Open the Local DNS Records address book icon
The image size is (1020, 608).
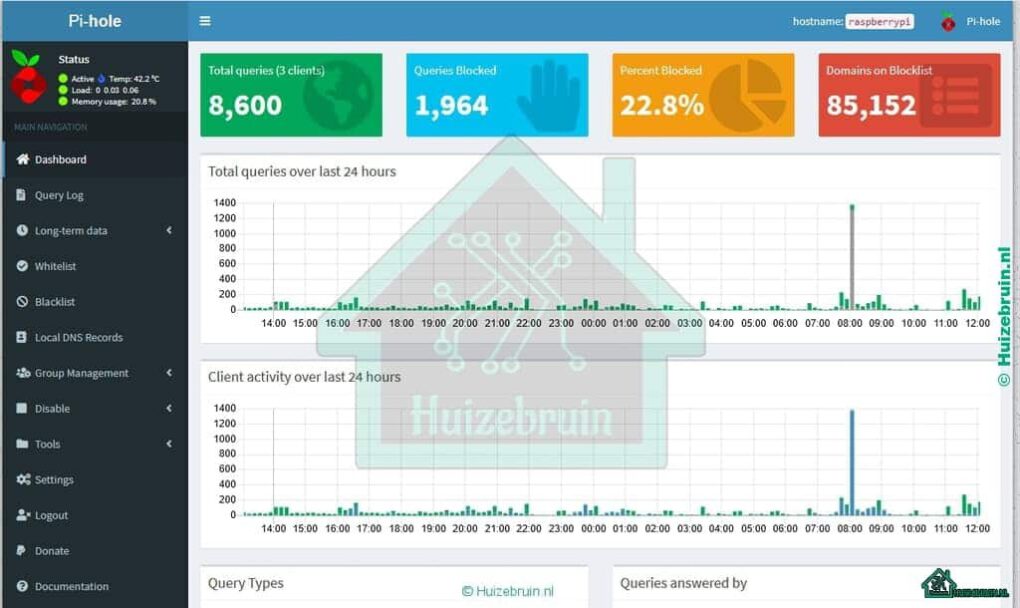pos(21,337)
